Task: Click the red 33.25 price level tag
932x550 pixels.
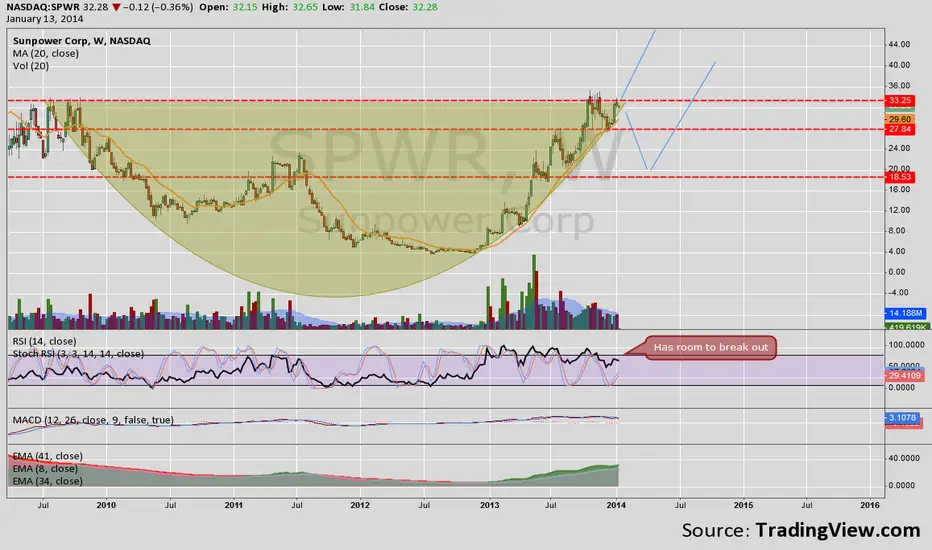Action: pyautogui.click(x=899, y=100)
